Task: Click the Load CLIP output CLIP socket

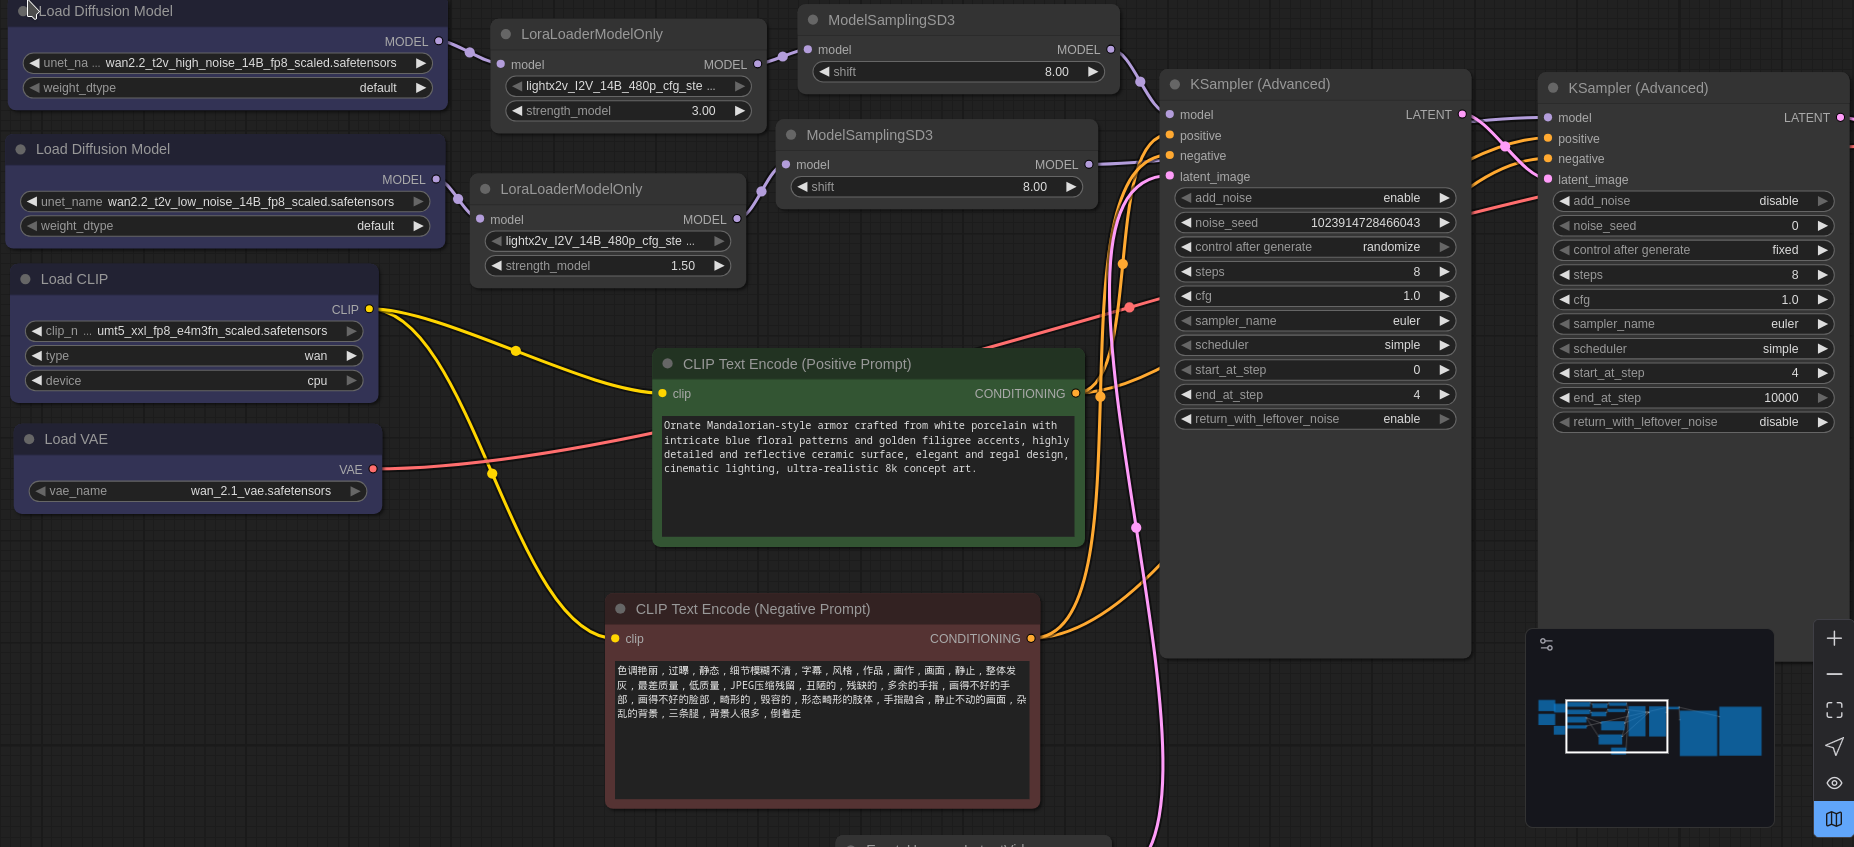Action: pos(369,309)
